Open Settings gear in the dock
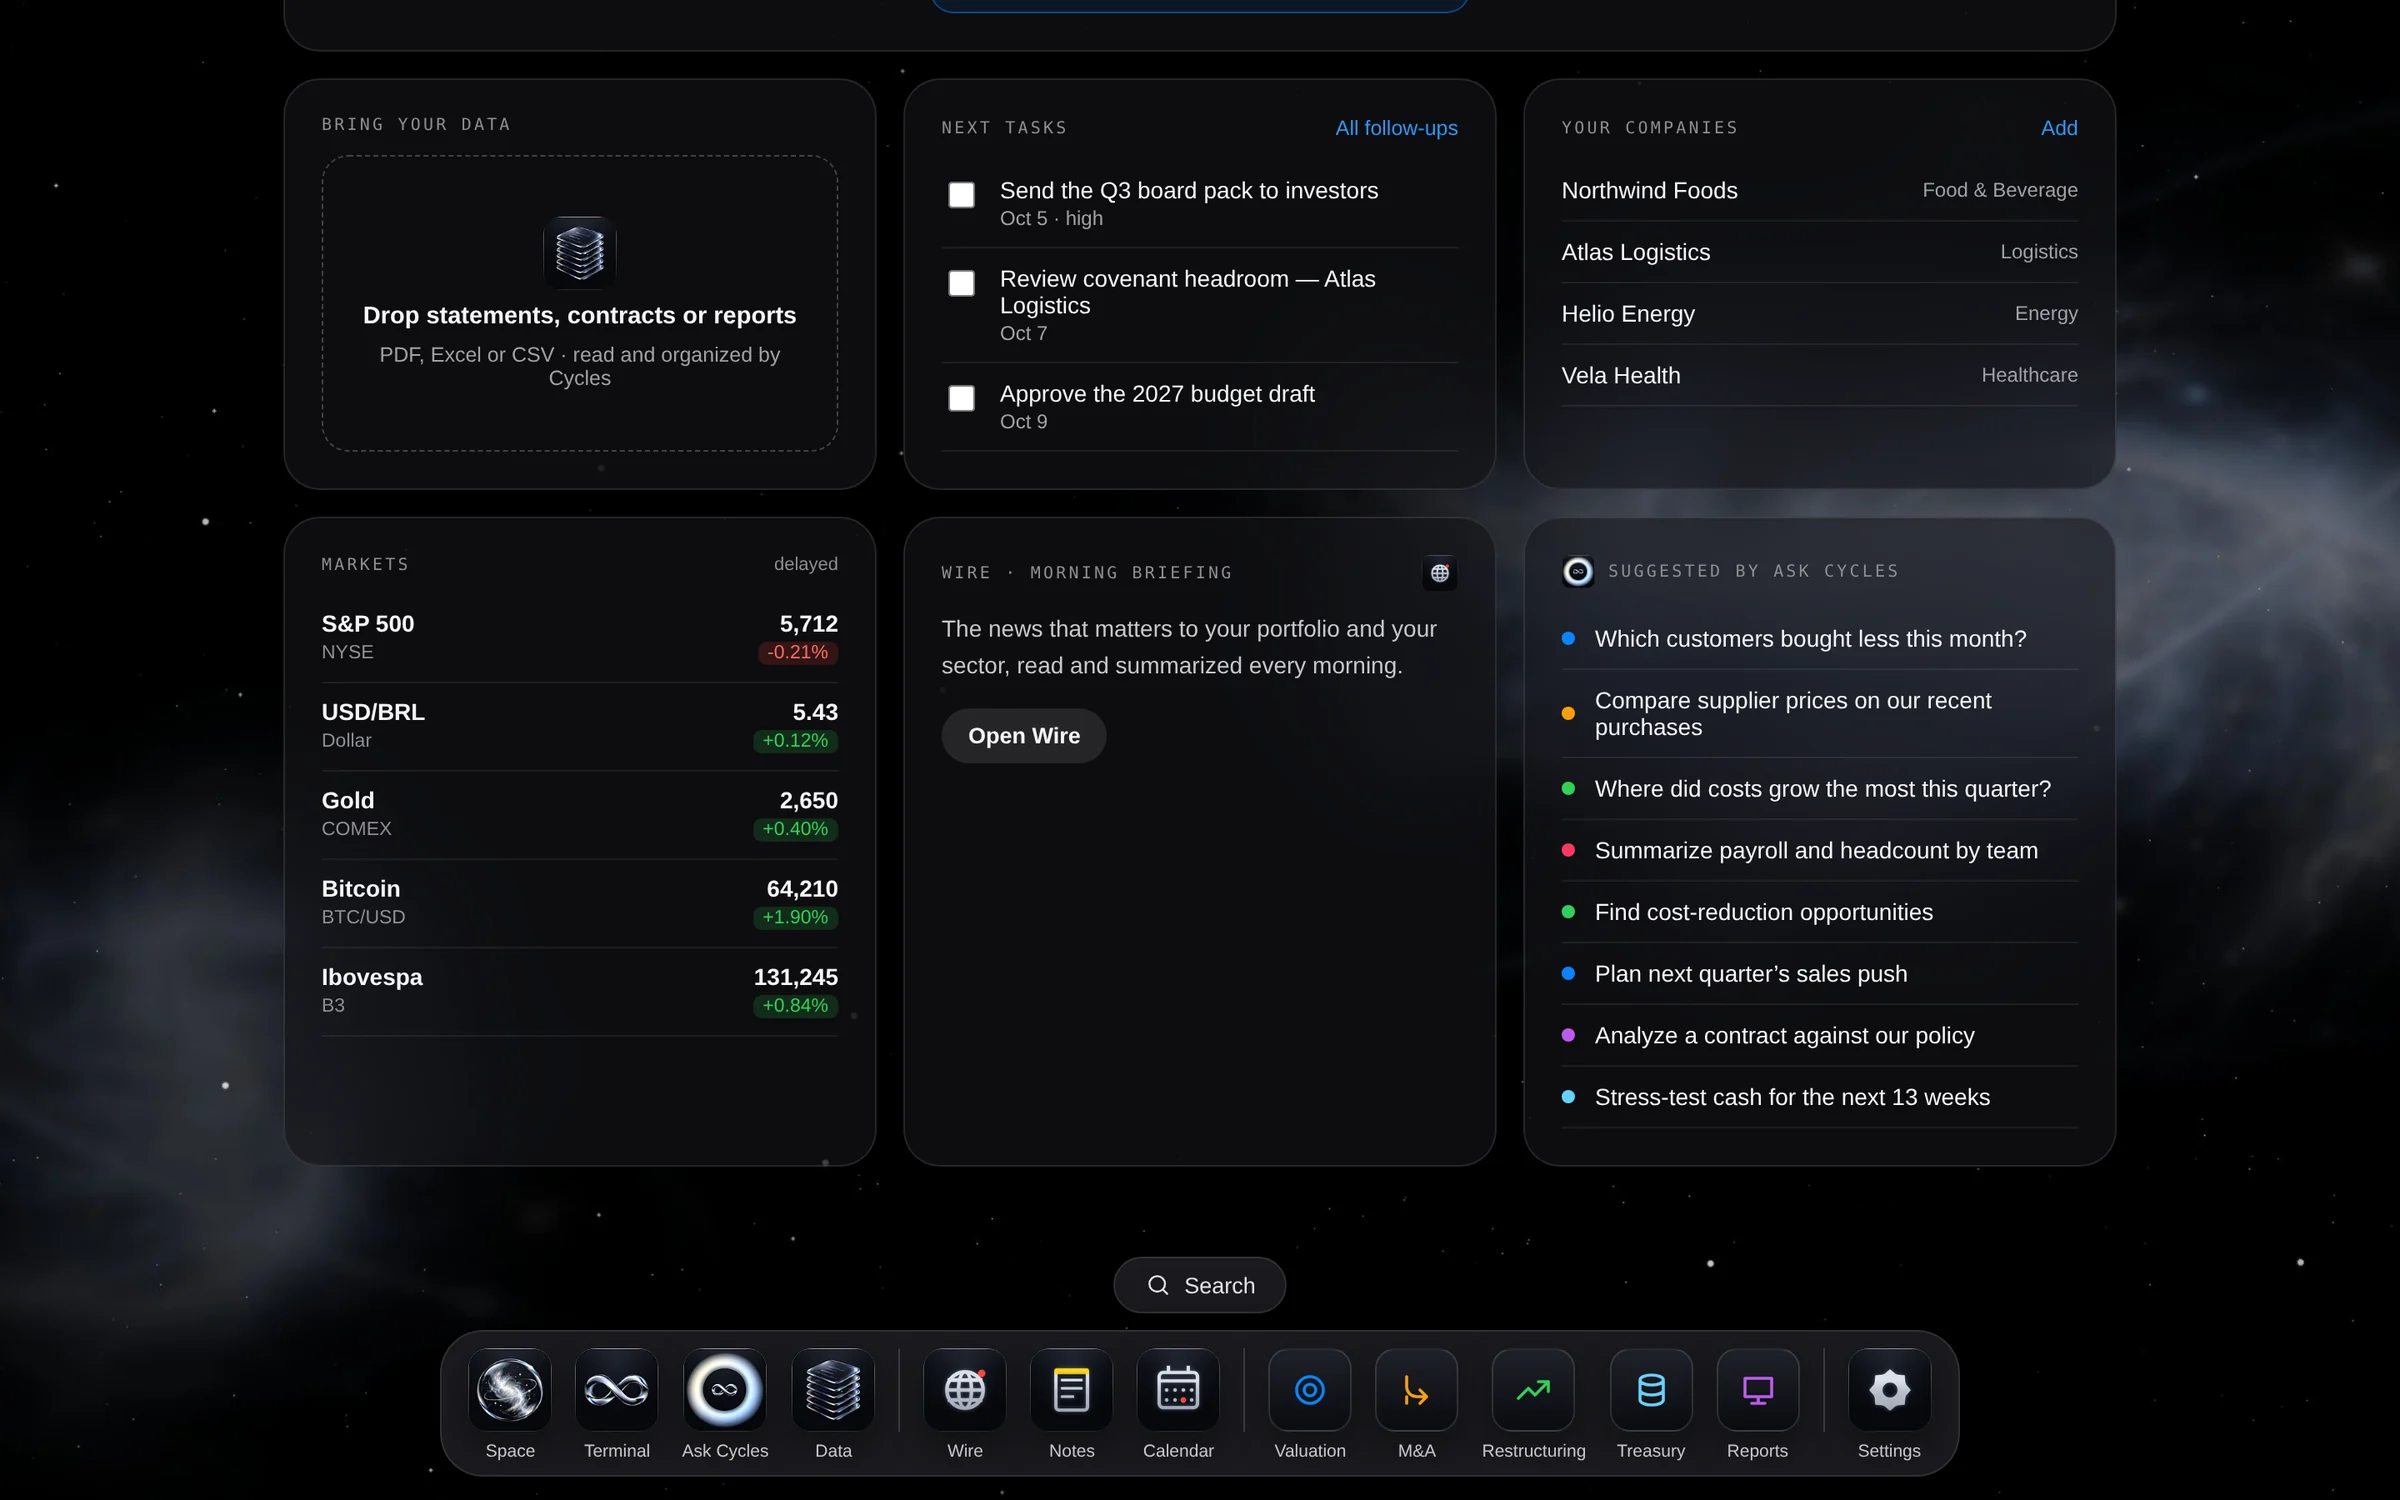 pyautogui.click(x=1889, y=1389)
